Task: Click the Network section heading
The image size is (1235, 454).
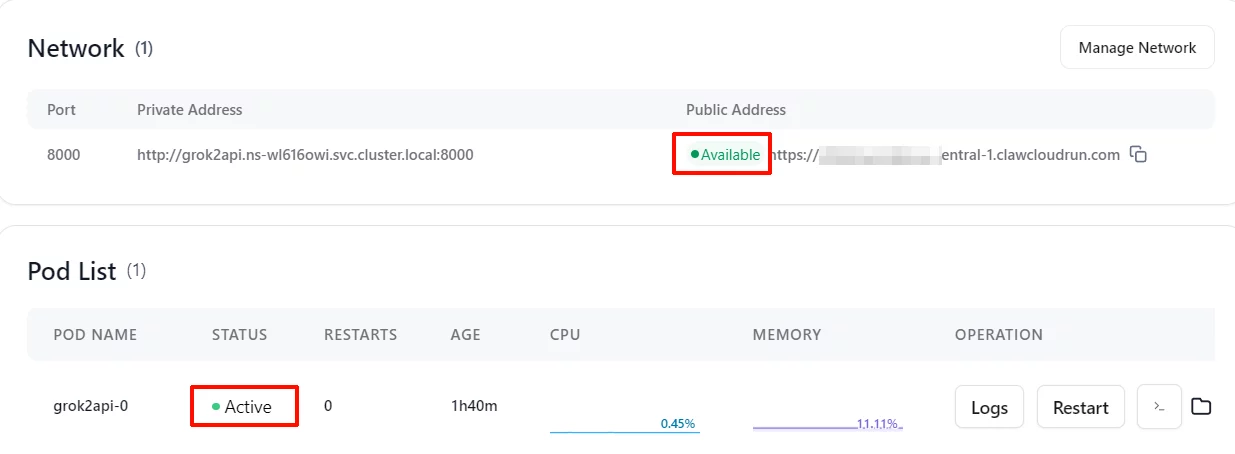Action: coord(76,48)
